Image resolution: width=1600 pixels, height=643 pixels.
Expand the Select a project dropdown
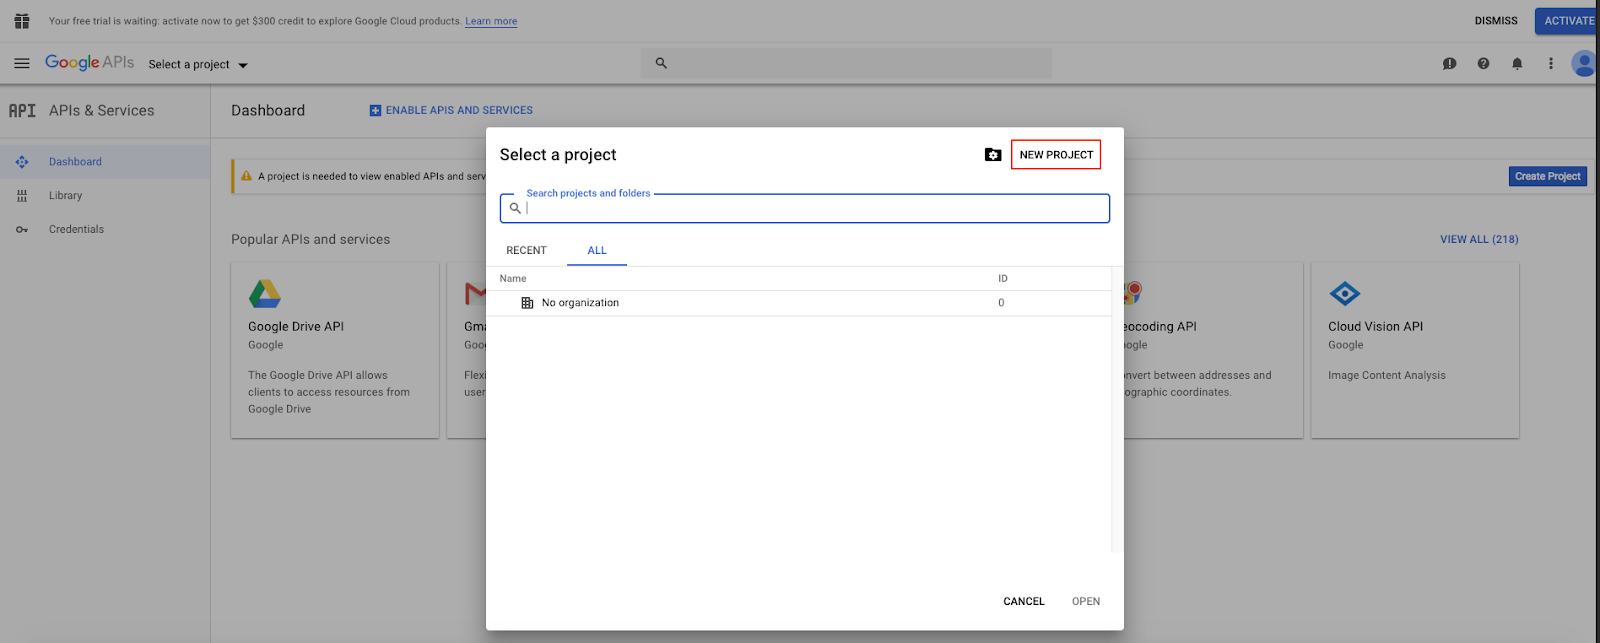(198, 65)
